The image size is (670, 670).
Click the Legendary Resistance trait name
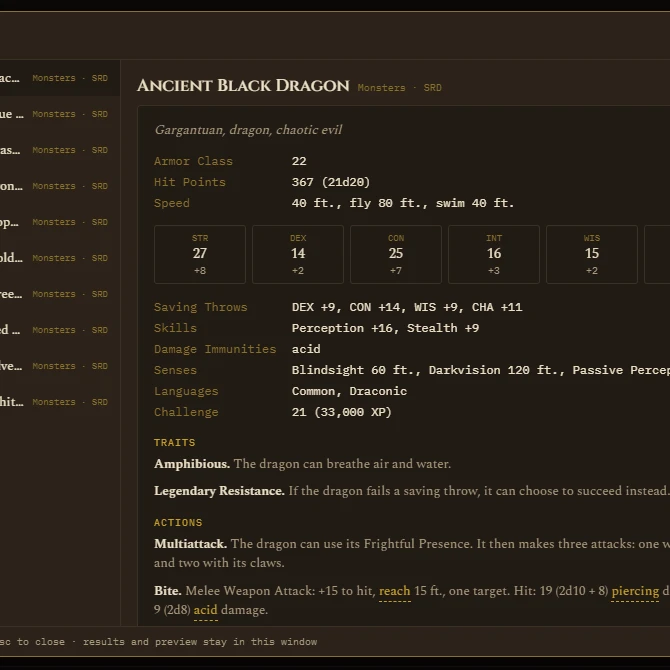(x=219, y=491)
